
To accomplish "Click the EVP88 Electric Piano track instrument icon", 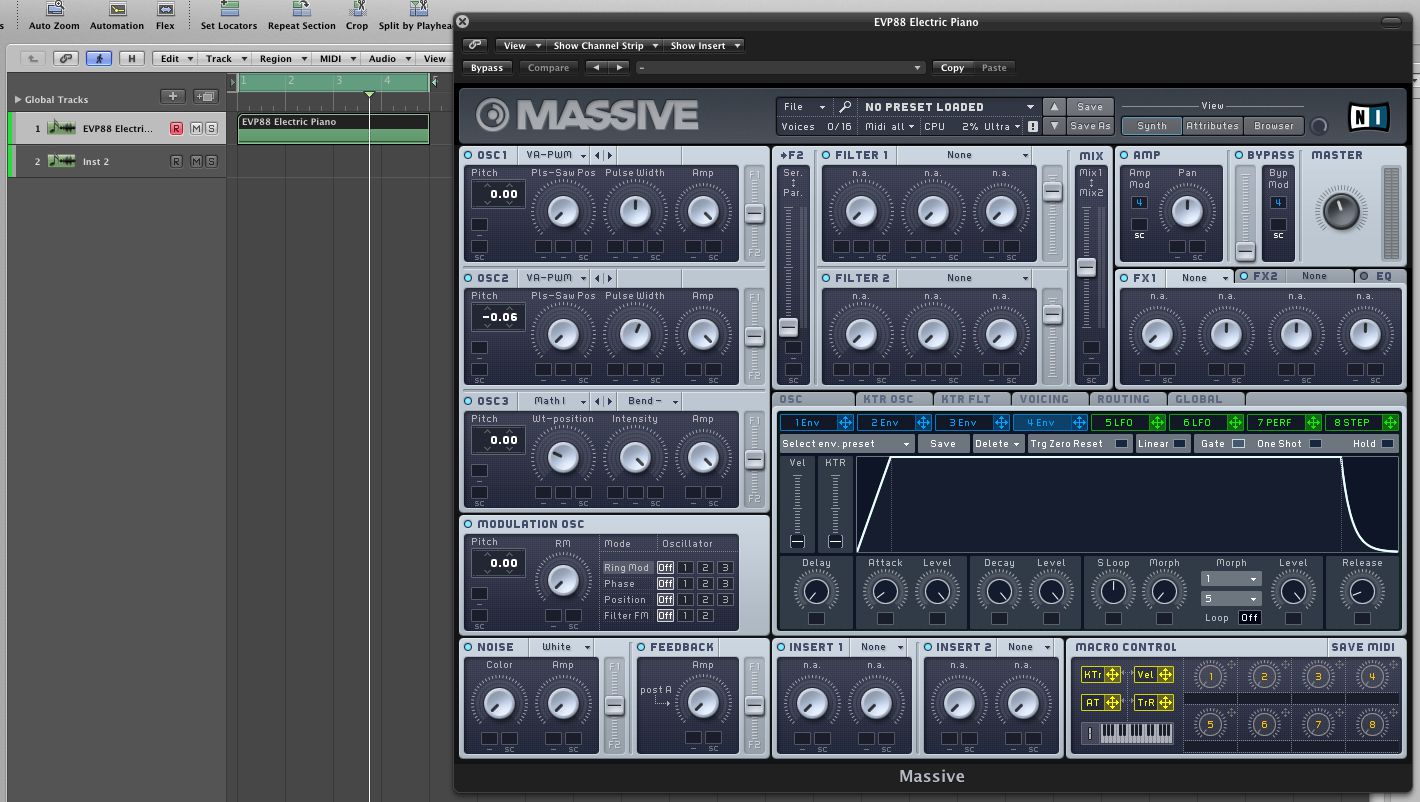I will click(62, 128).
